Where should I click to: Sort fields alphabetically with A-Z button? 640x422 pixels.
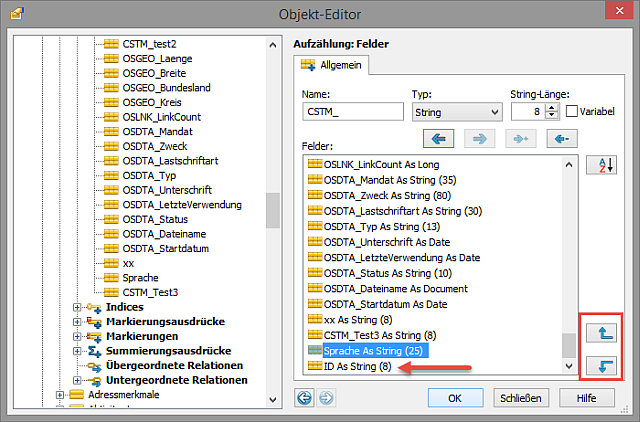[602, 165]
